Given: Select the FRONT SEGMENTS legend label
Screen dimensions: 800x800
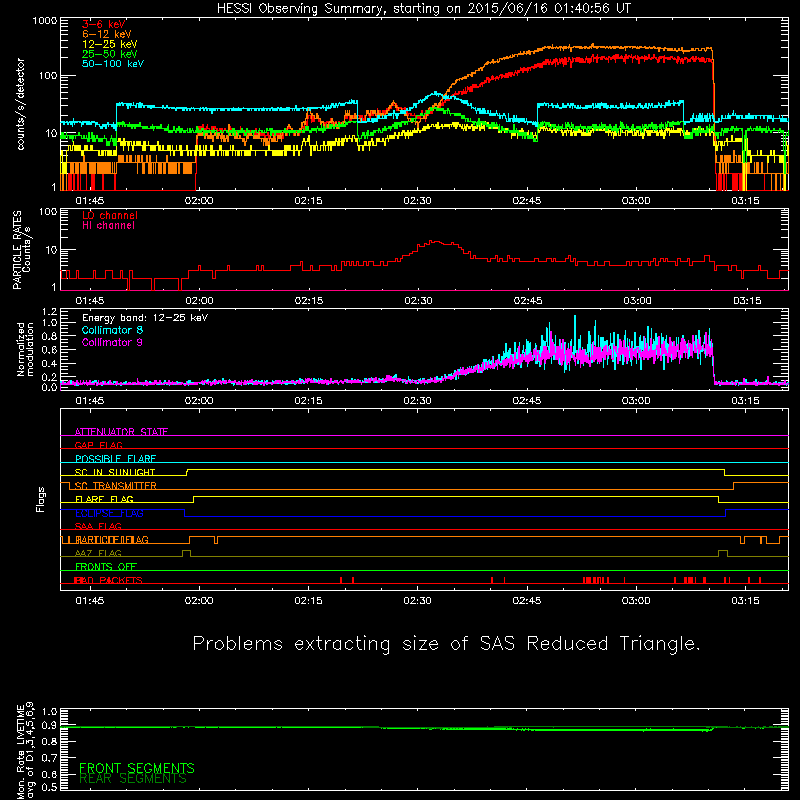Looking at the screenshot, I should click(137, 768).
